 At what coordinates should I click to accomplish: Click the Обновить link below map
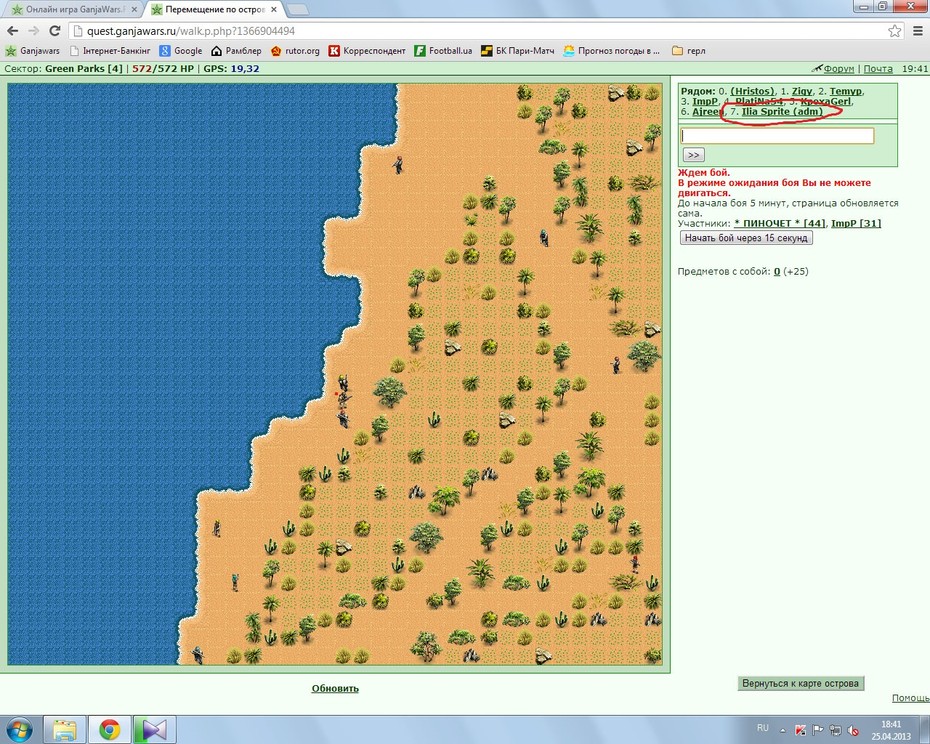tap(335, 689)
